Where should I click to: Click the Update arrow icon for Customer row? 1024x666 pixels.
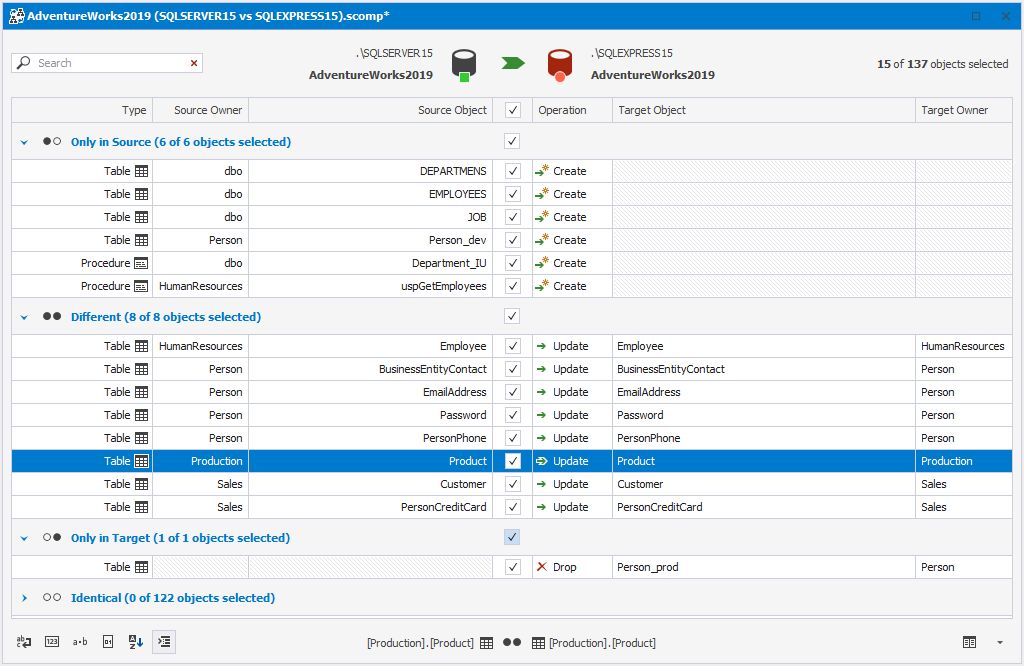point(541,484)
